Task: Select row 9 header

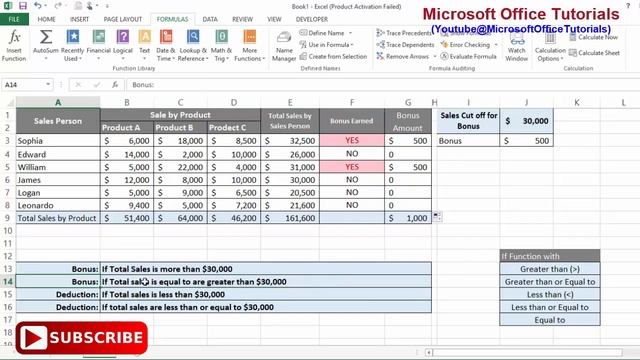Action: pyautogui.click(x=7, y=218)
